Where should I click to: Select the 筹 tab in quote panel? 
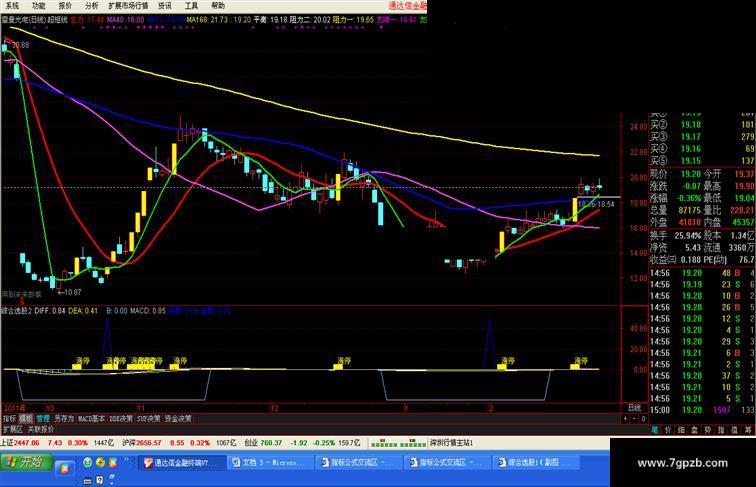[748, 429]
